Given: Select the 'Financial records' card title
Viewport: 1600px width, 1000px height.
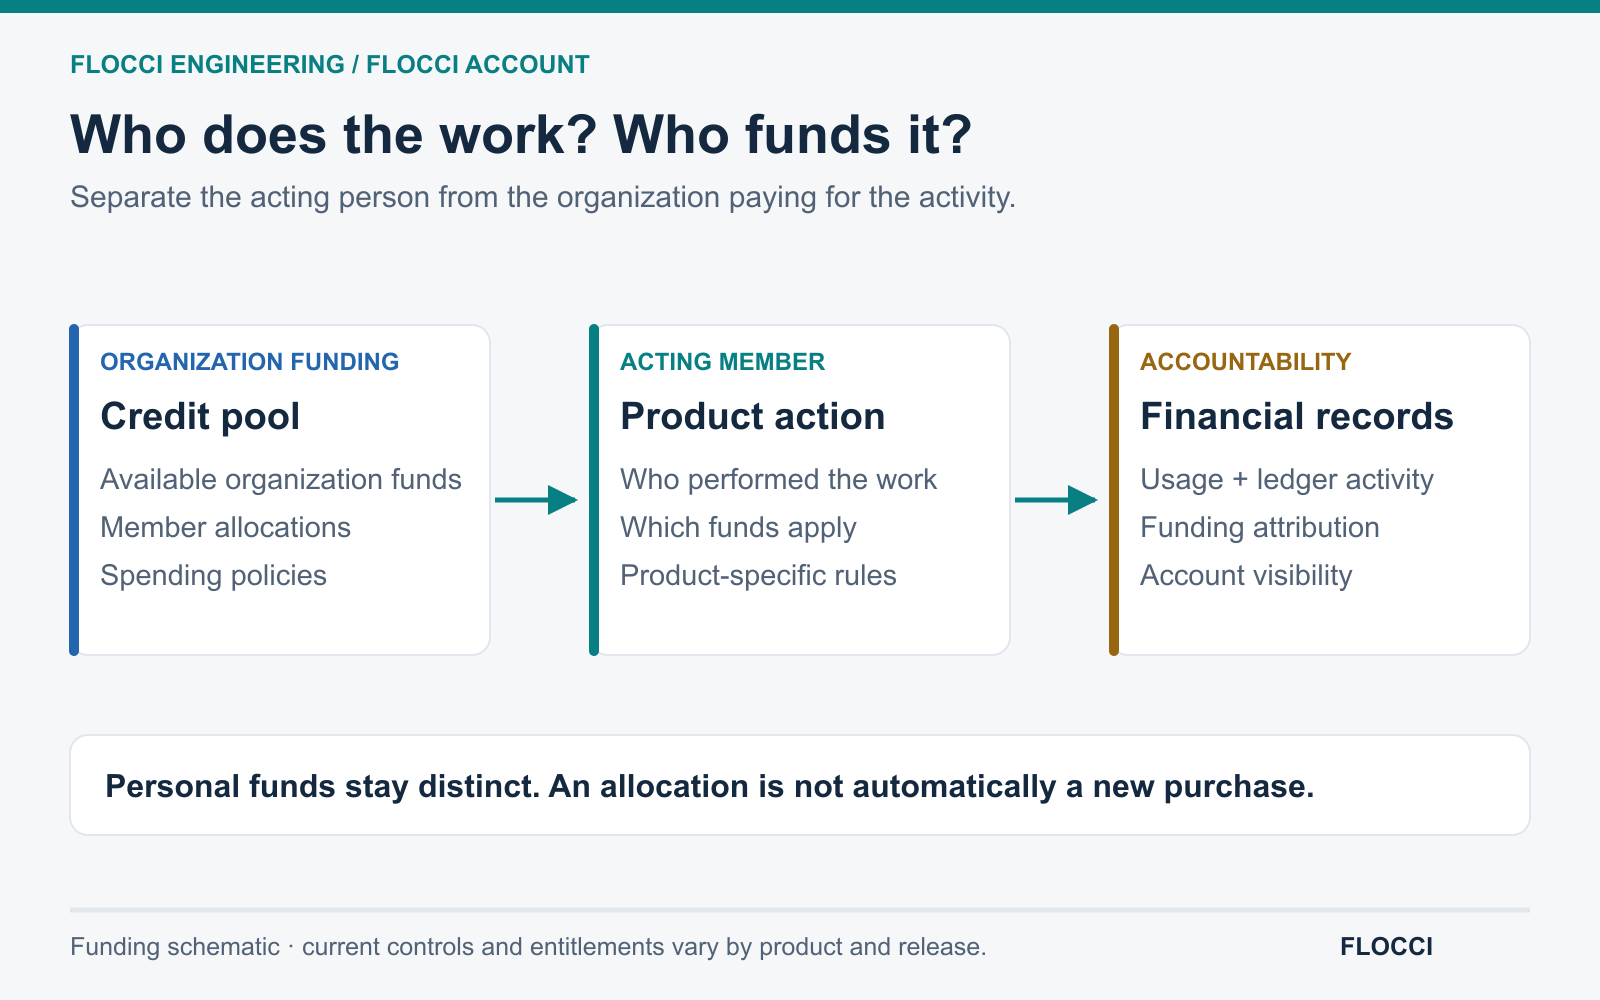Looking at the screenshot, I should 1297,416.
